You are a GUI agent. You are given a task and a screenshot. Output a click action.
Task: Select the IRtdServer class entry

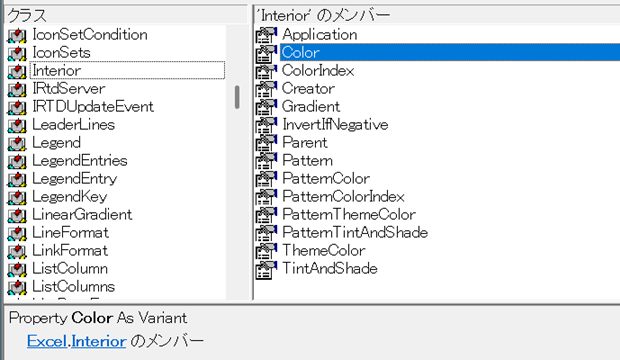[69, 89]
